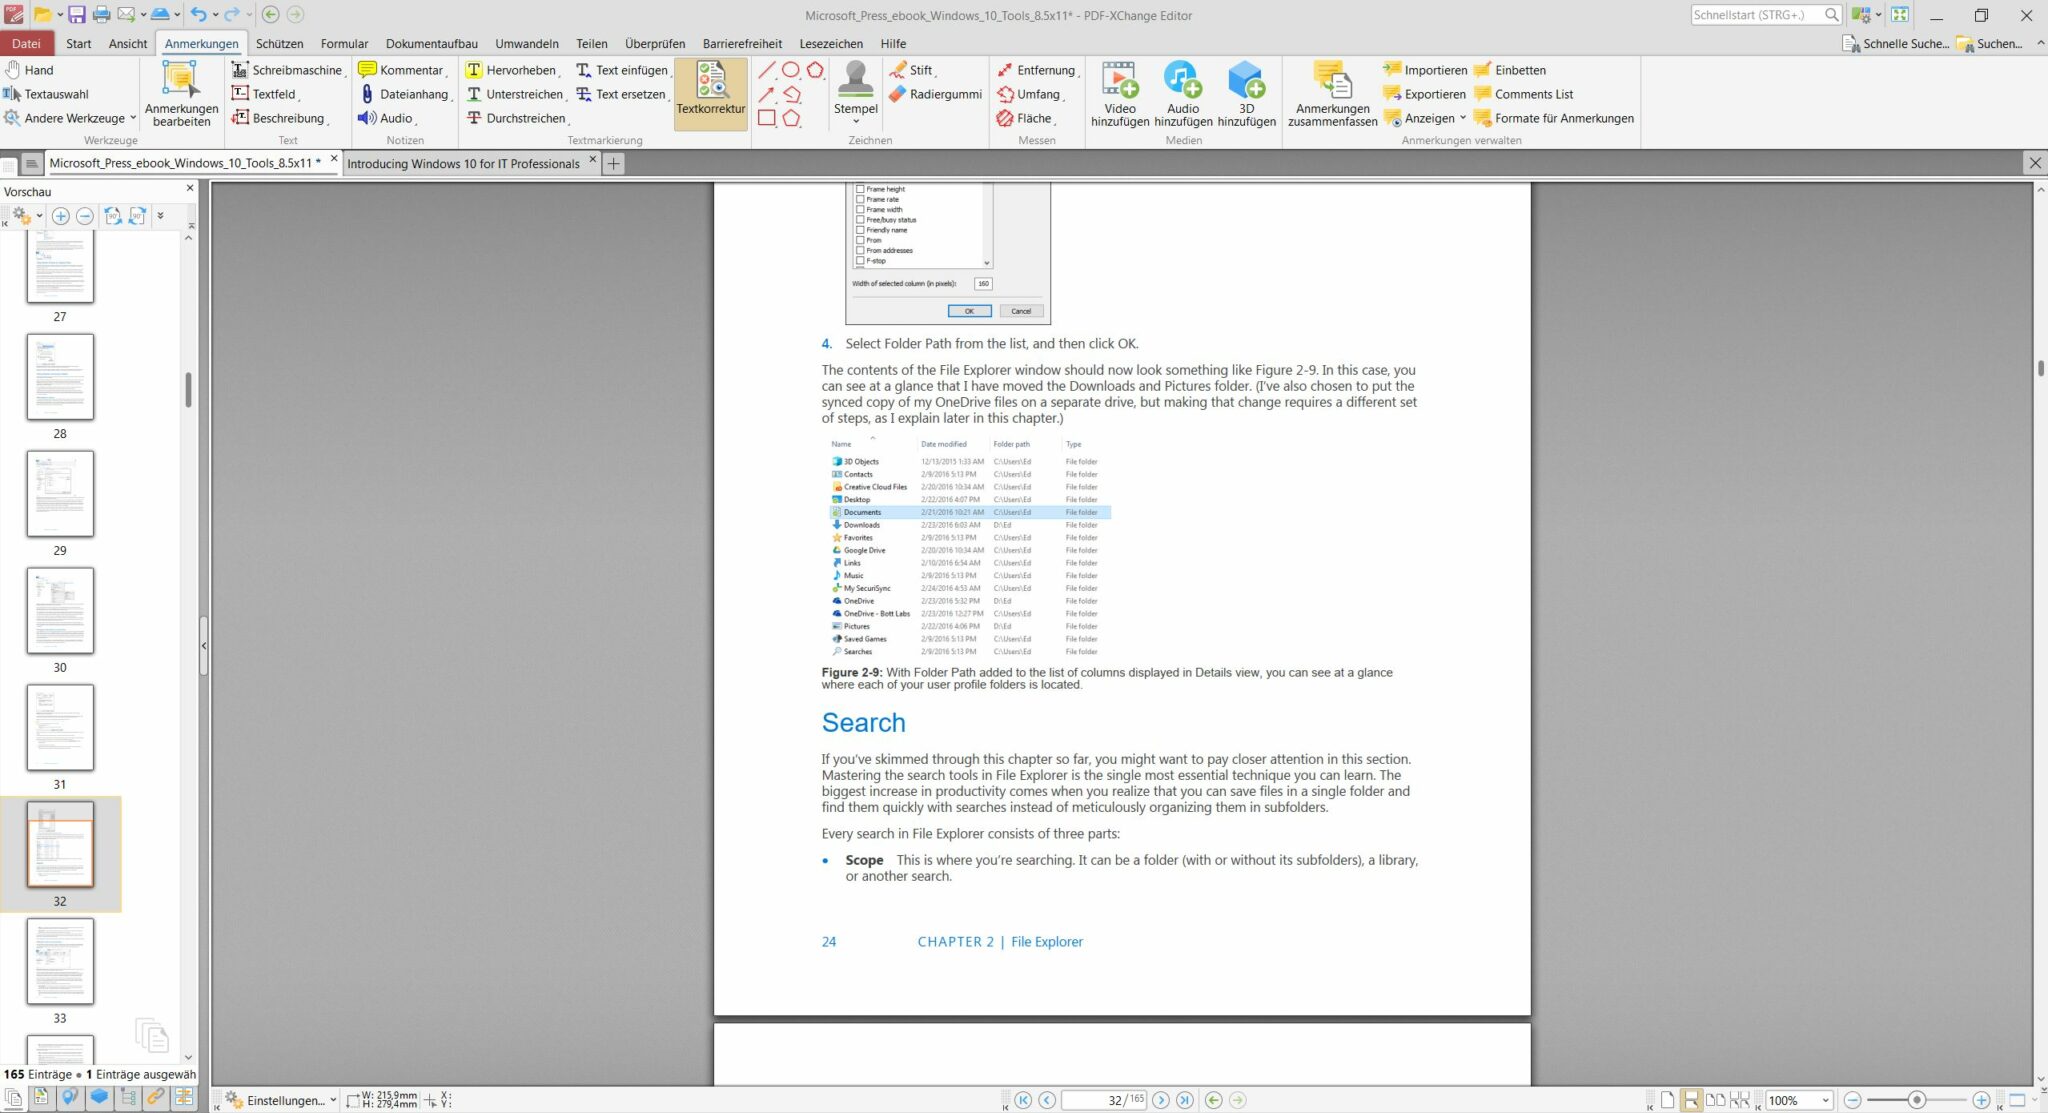Select the Stift (Pen) tool
Screen dimensions: 2048x1113
pyautogui.click(x=918, y=69)
